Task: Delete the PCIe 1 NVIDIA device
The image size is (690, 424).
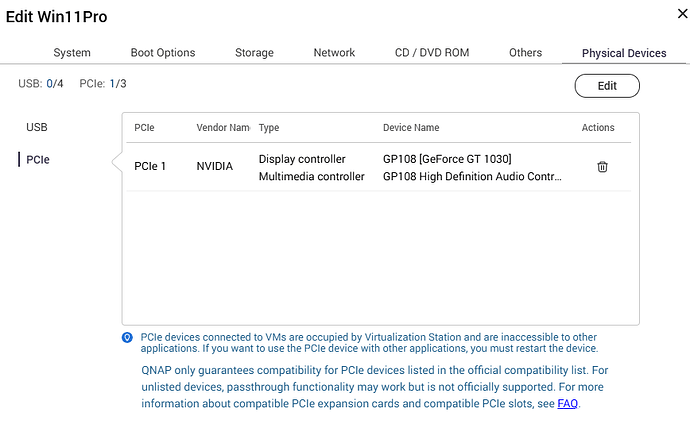Action: tap(602, 167)
